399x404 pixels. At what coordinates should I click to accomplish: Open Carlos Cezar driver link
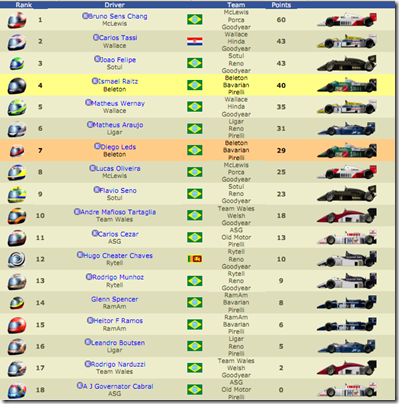click(118, 234)
